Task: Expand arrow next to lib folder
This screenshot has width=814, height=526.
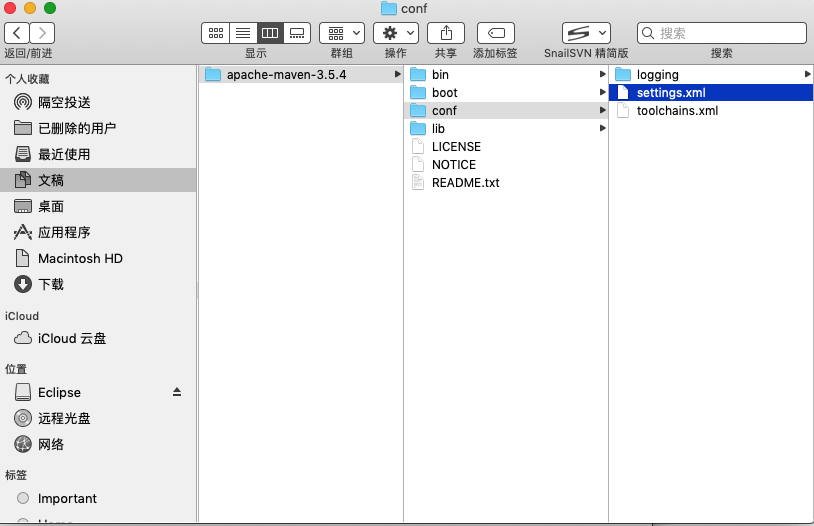Action: click(x=602, y=128)
